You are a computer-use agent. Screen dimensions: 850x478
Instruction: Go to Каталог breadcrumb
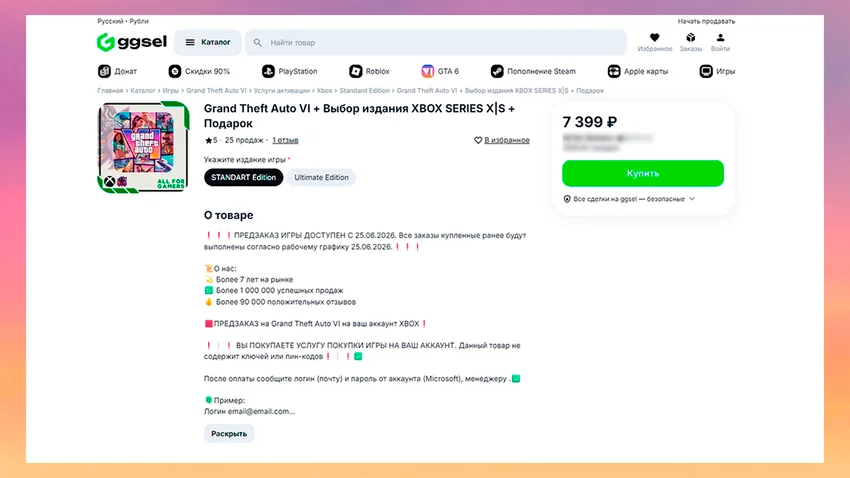point(143,91)
